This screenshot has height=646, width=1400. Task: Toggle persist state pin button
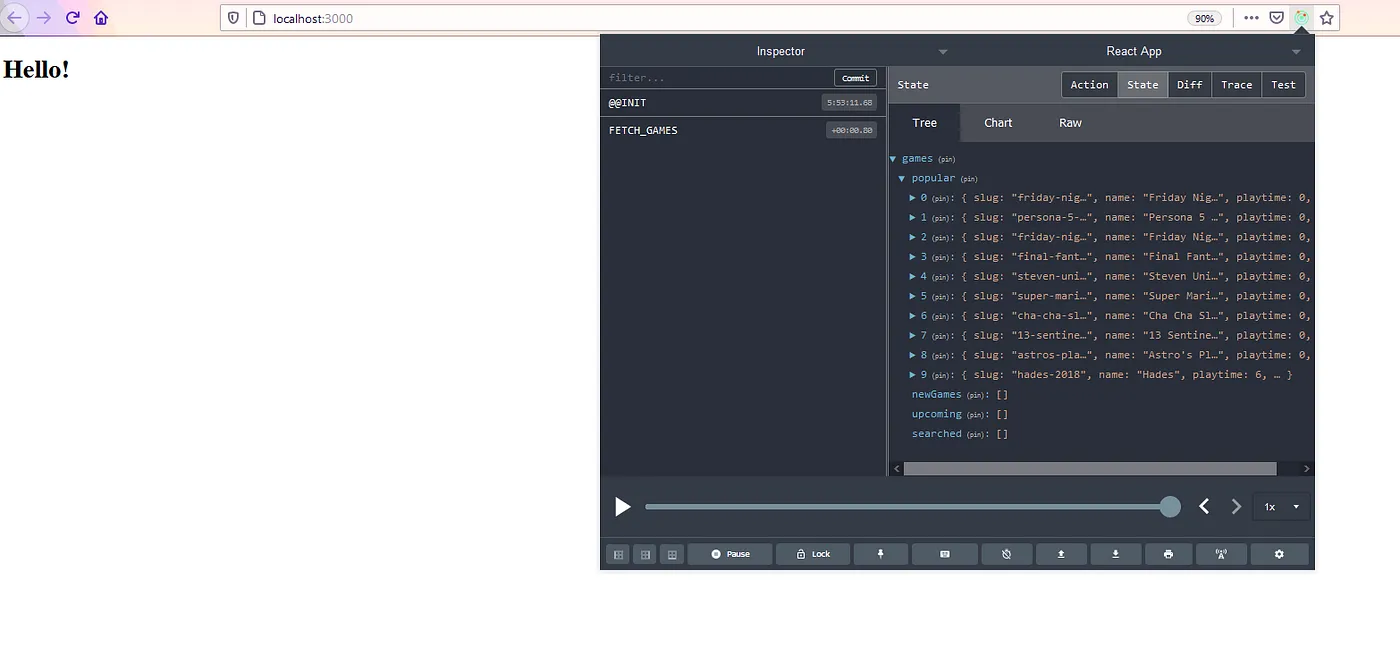click(x=881, y=554)
